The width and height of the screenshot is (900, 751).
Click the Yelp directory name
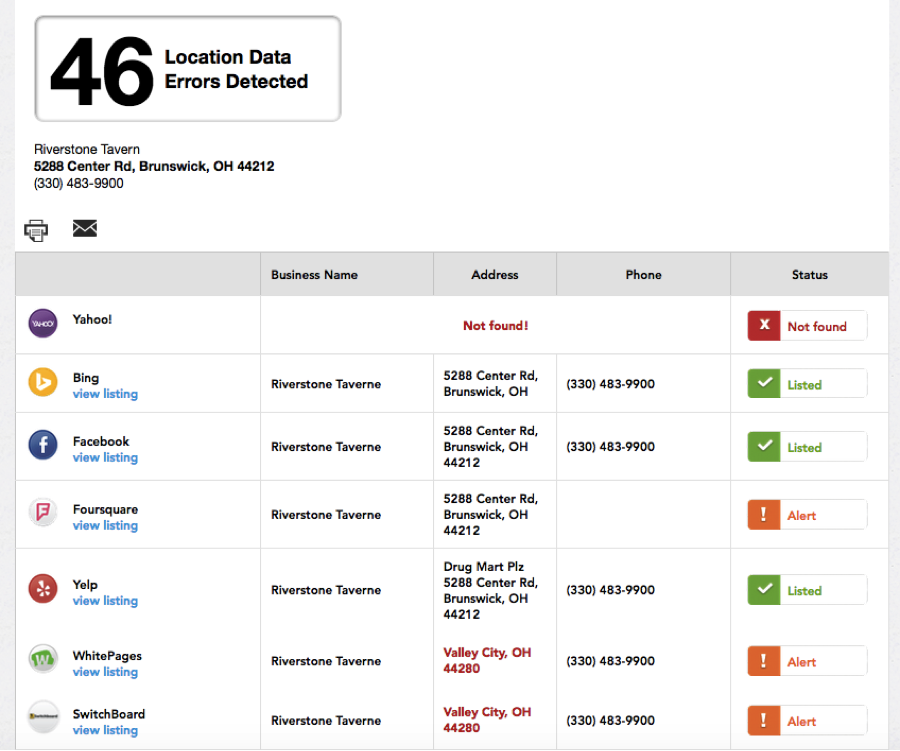tap(85, 584)
